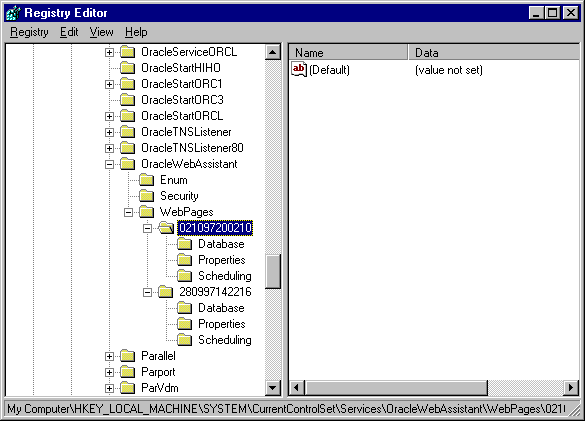Select the 280997142216 key label

pyautogui.click(x=215, y=292)
